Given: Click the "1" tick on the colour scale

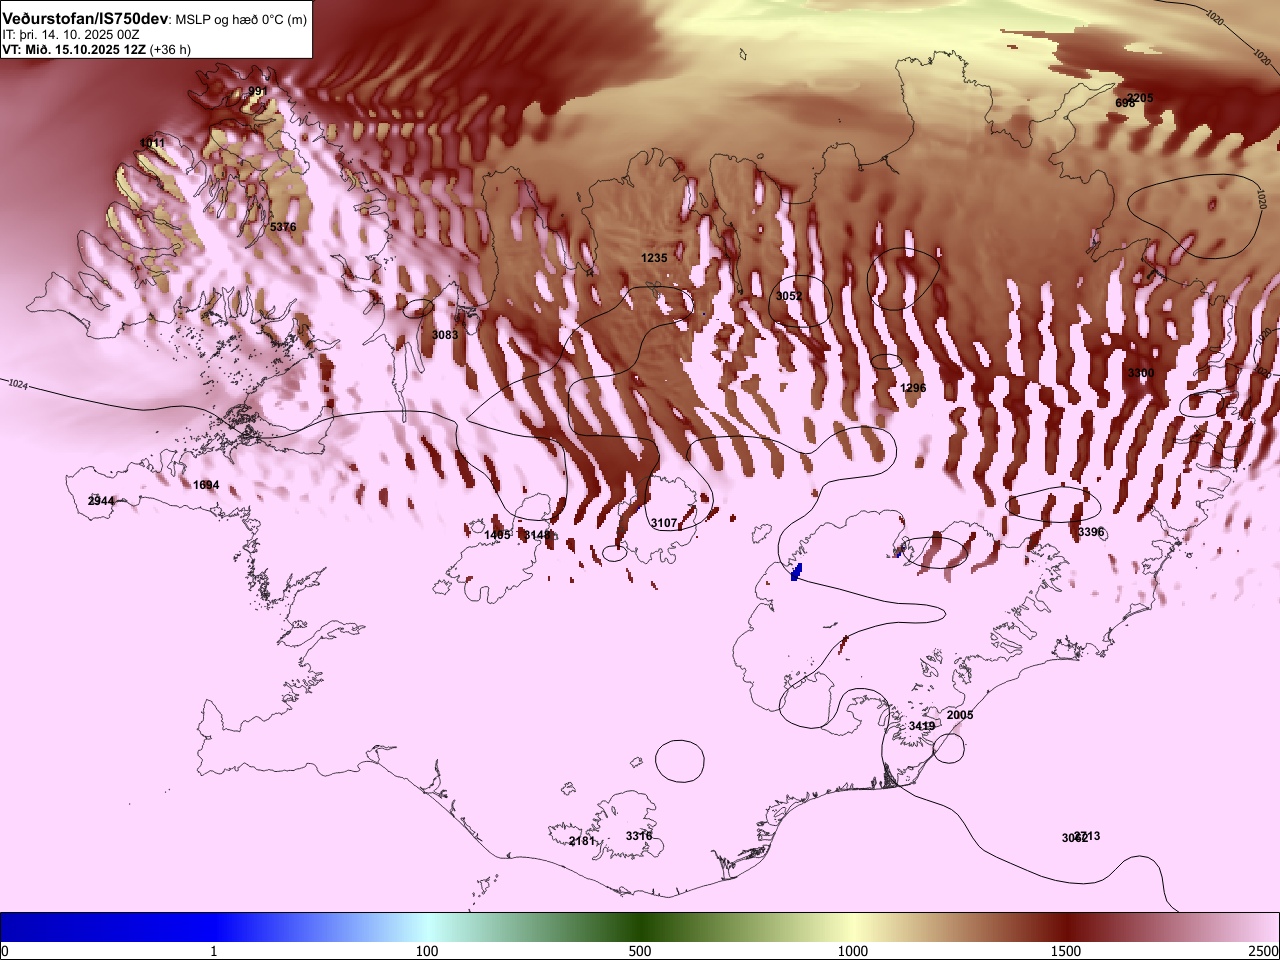Looking at the screenshot, I should tap(214, 951).
